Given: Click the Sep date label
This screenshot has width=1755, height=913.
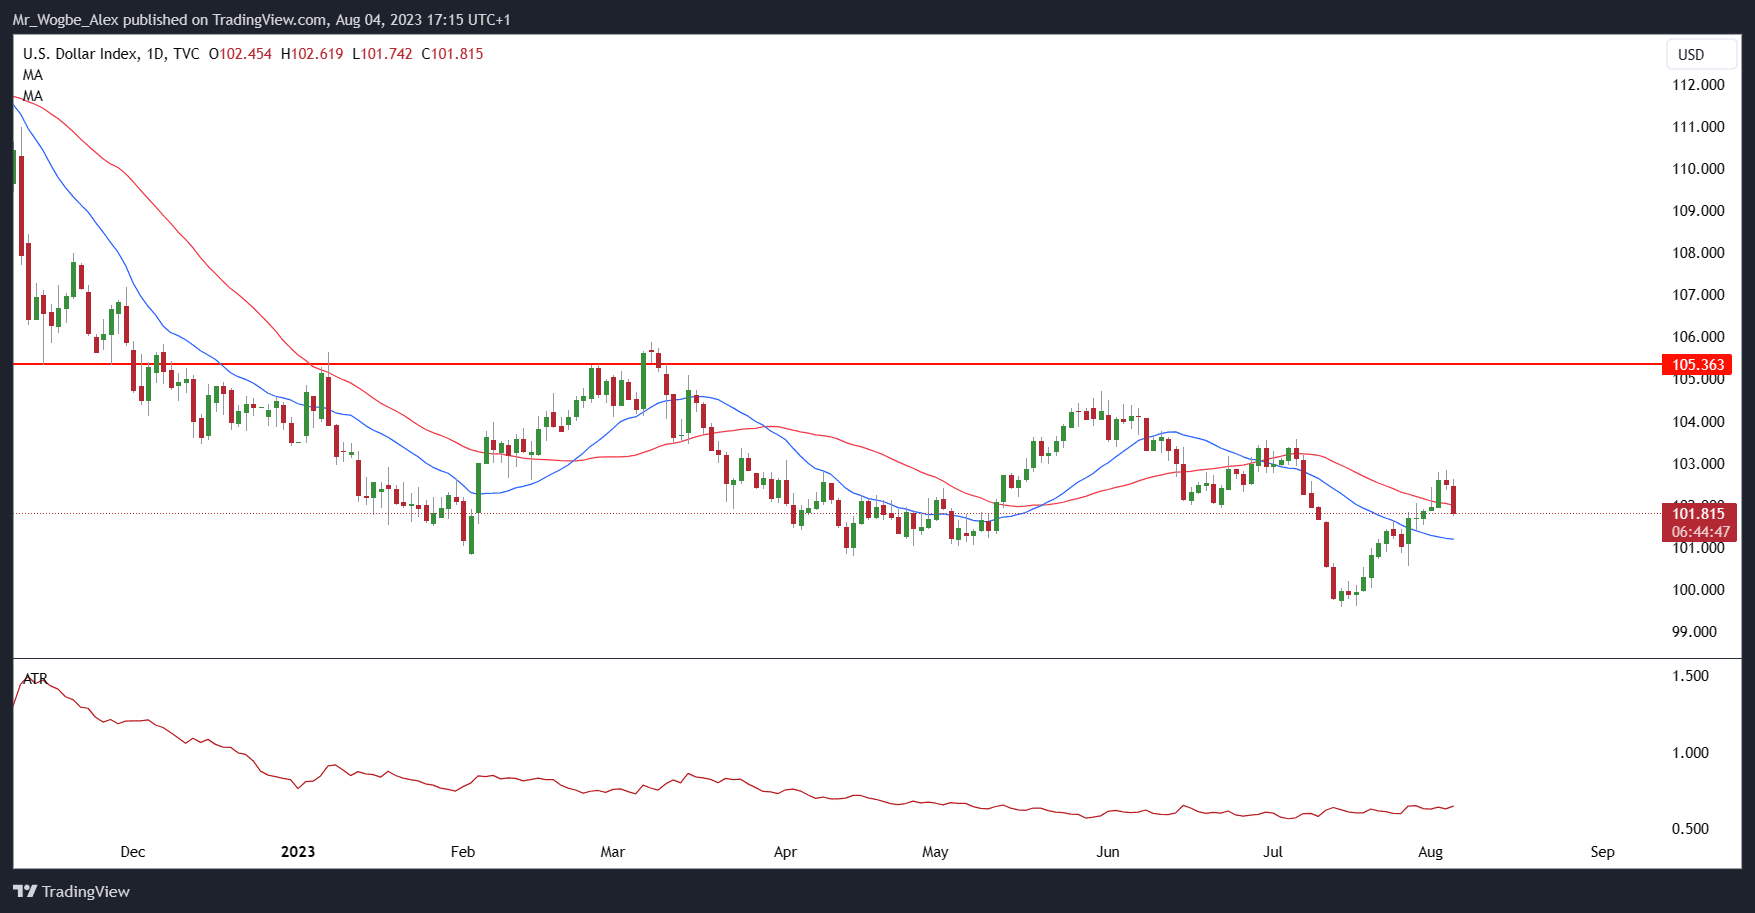Looking at the screenshot, I should tap(1603, 852).
